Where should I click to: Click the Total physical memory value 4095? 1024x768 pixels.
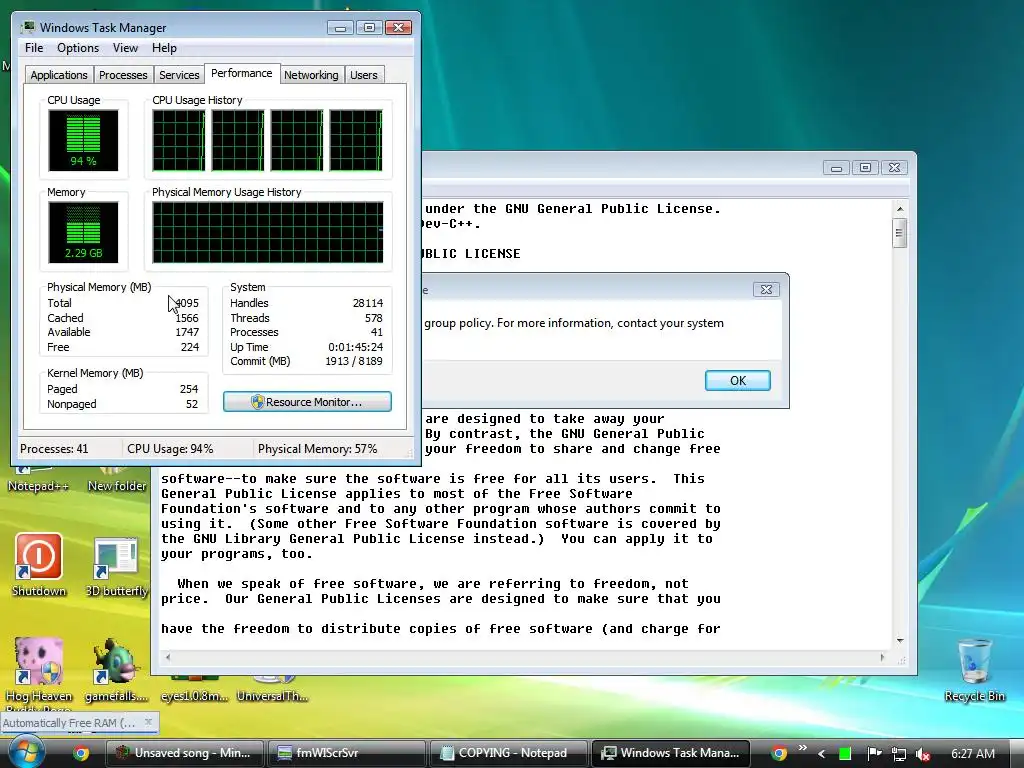(187, 303)
